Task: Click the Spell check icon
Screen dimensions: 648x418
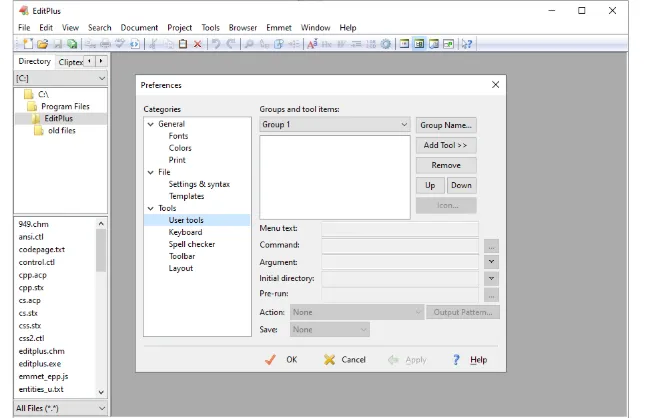Action: [x=120, y=44]
